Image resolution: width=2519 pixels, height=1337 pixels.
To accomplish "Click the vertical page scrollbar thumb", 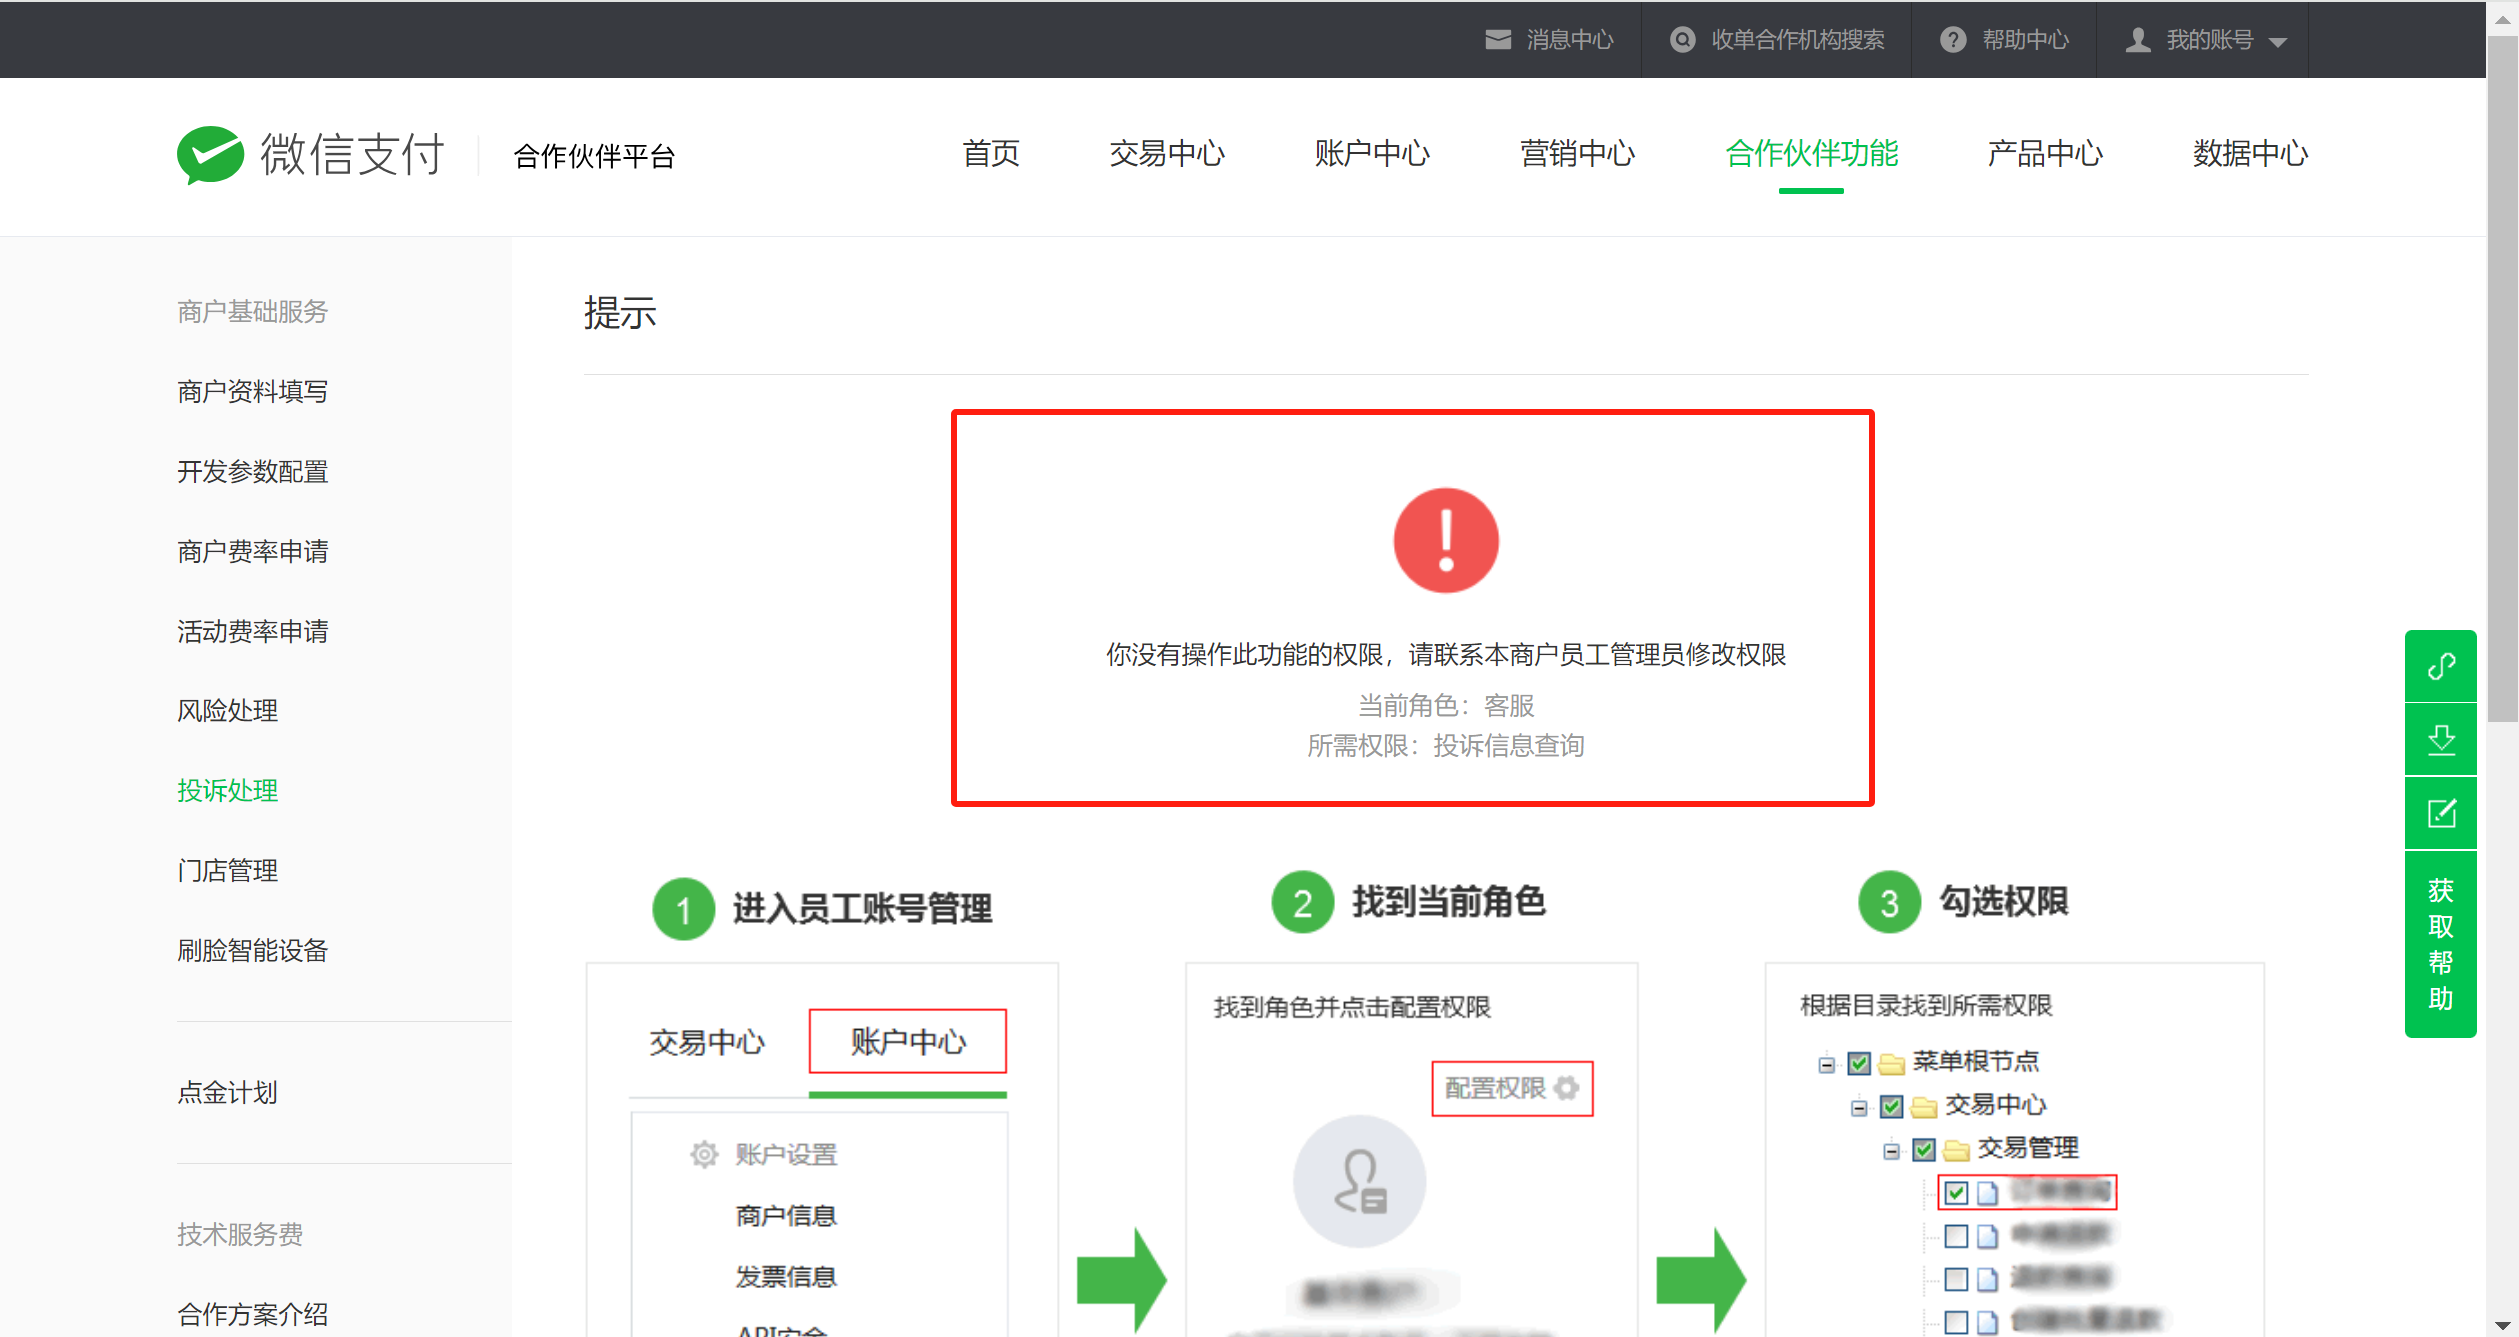I will (2502, 380).
